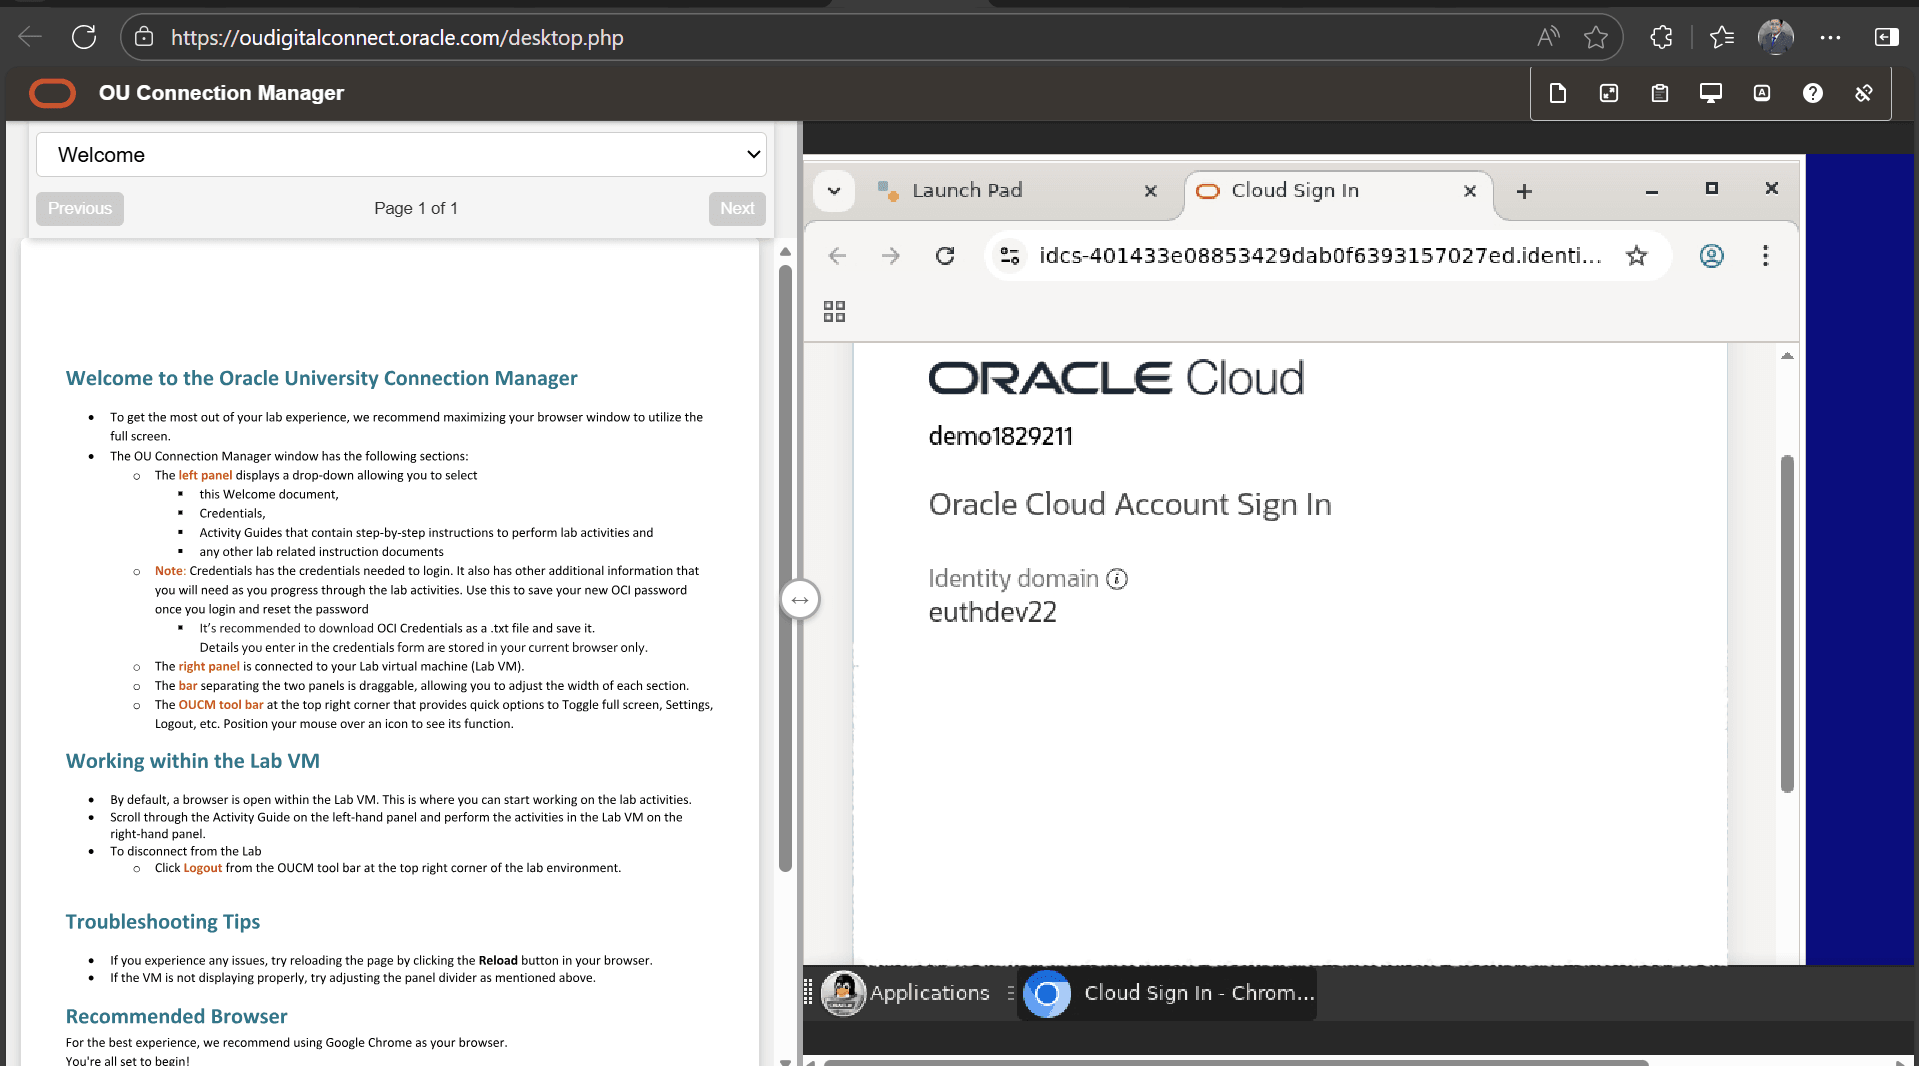Open Edge extensions puzzle icon
The height and width of the screenshot is (1066, 1919).
click(x=1661, y=37)
